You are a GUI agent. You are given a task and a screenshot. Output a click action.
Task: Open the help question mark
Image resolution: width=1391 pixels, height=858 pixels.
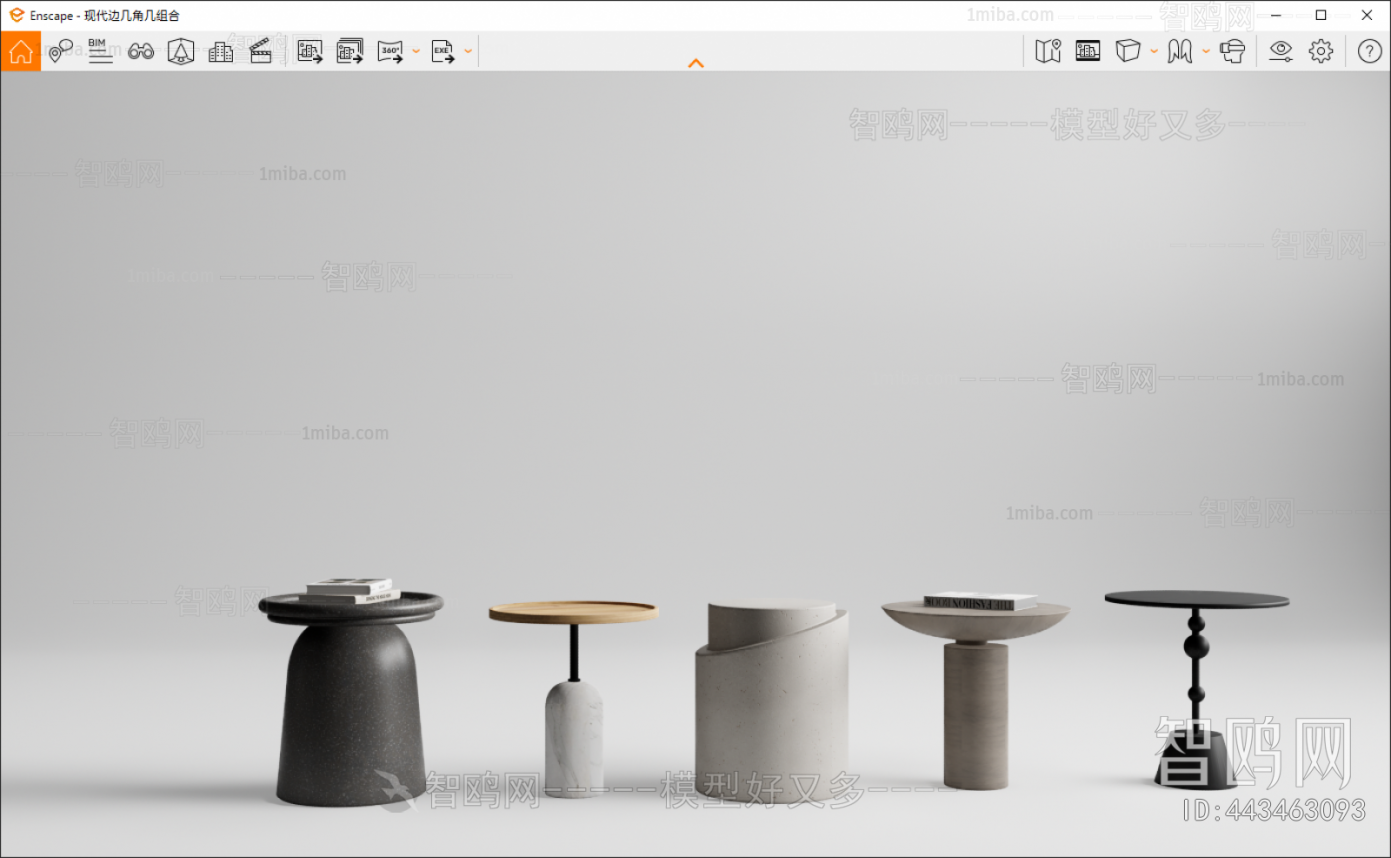click(1370, 51)
